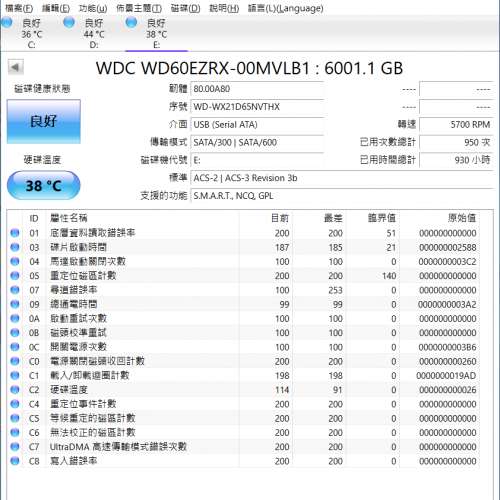This screenshot has width=500, height=500.
Task: Select the 電源關閉磁頭收回計數 row
Action: pyautogui.click(x=243, y=361)
